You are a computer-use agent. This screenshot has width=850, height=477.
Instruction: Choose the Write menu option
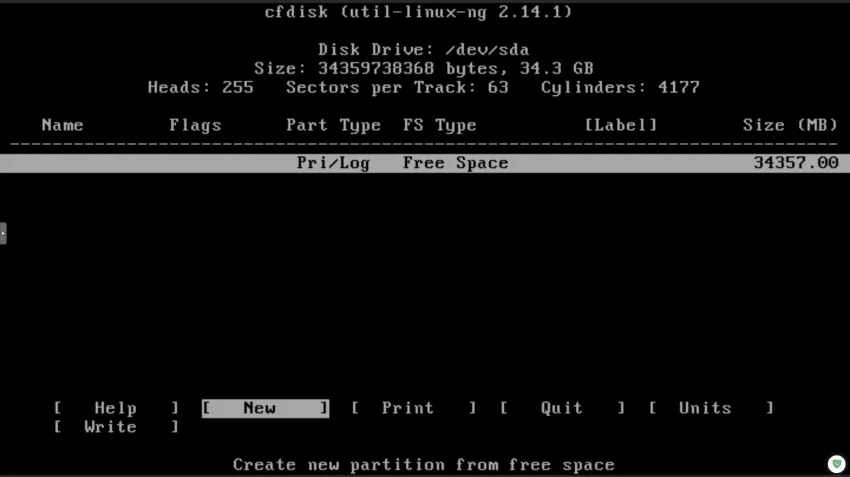pos(116,427)
